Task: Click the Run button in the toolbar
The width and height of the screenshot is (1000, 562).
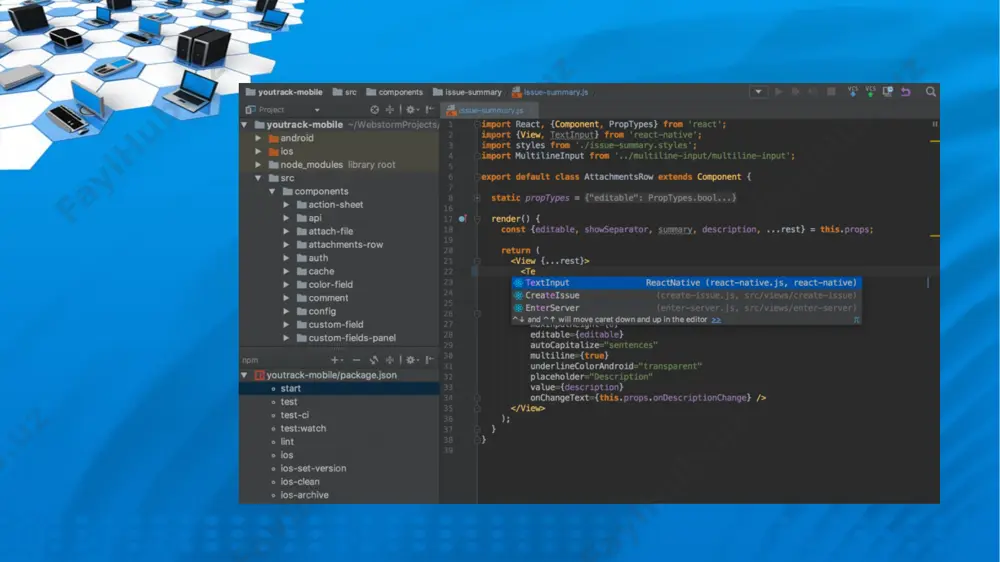Action: 779,92
